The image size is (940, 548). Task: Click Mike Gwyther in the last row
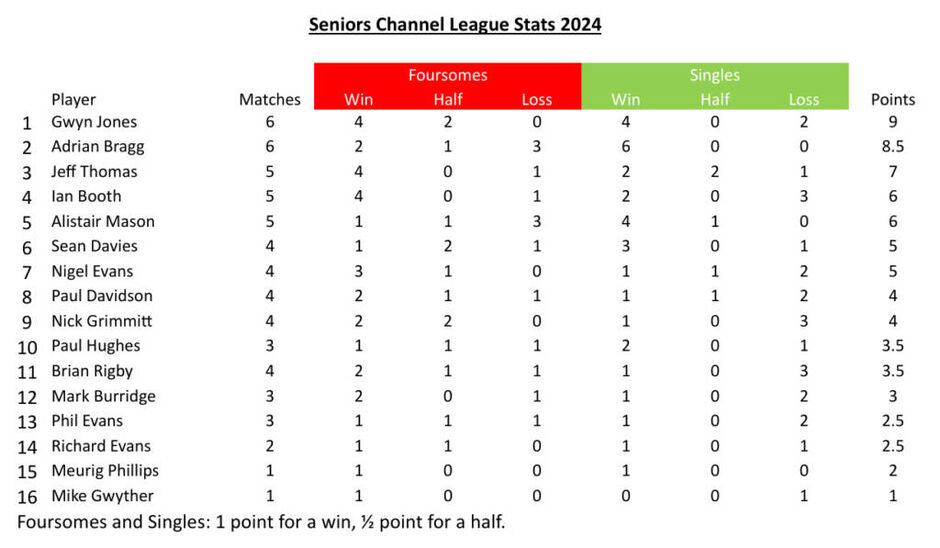(101, 495)
